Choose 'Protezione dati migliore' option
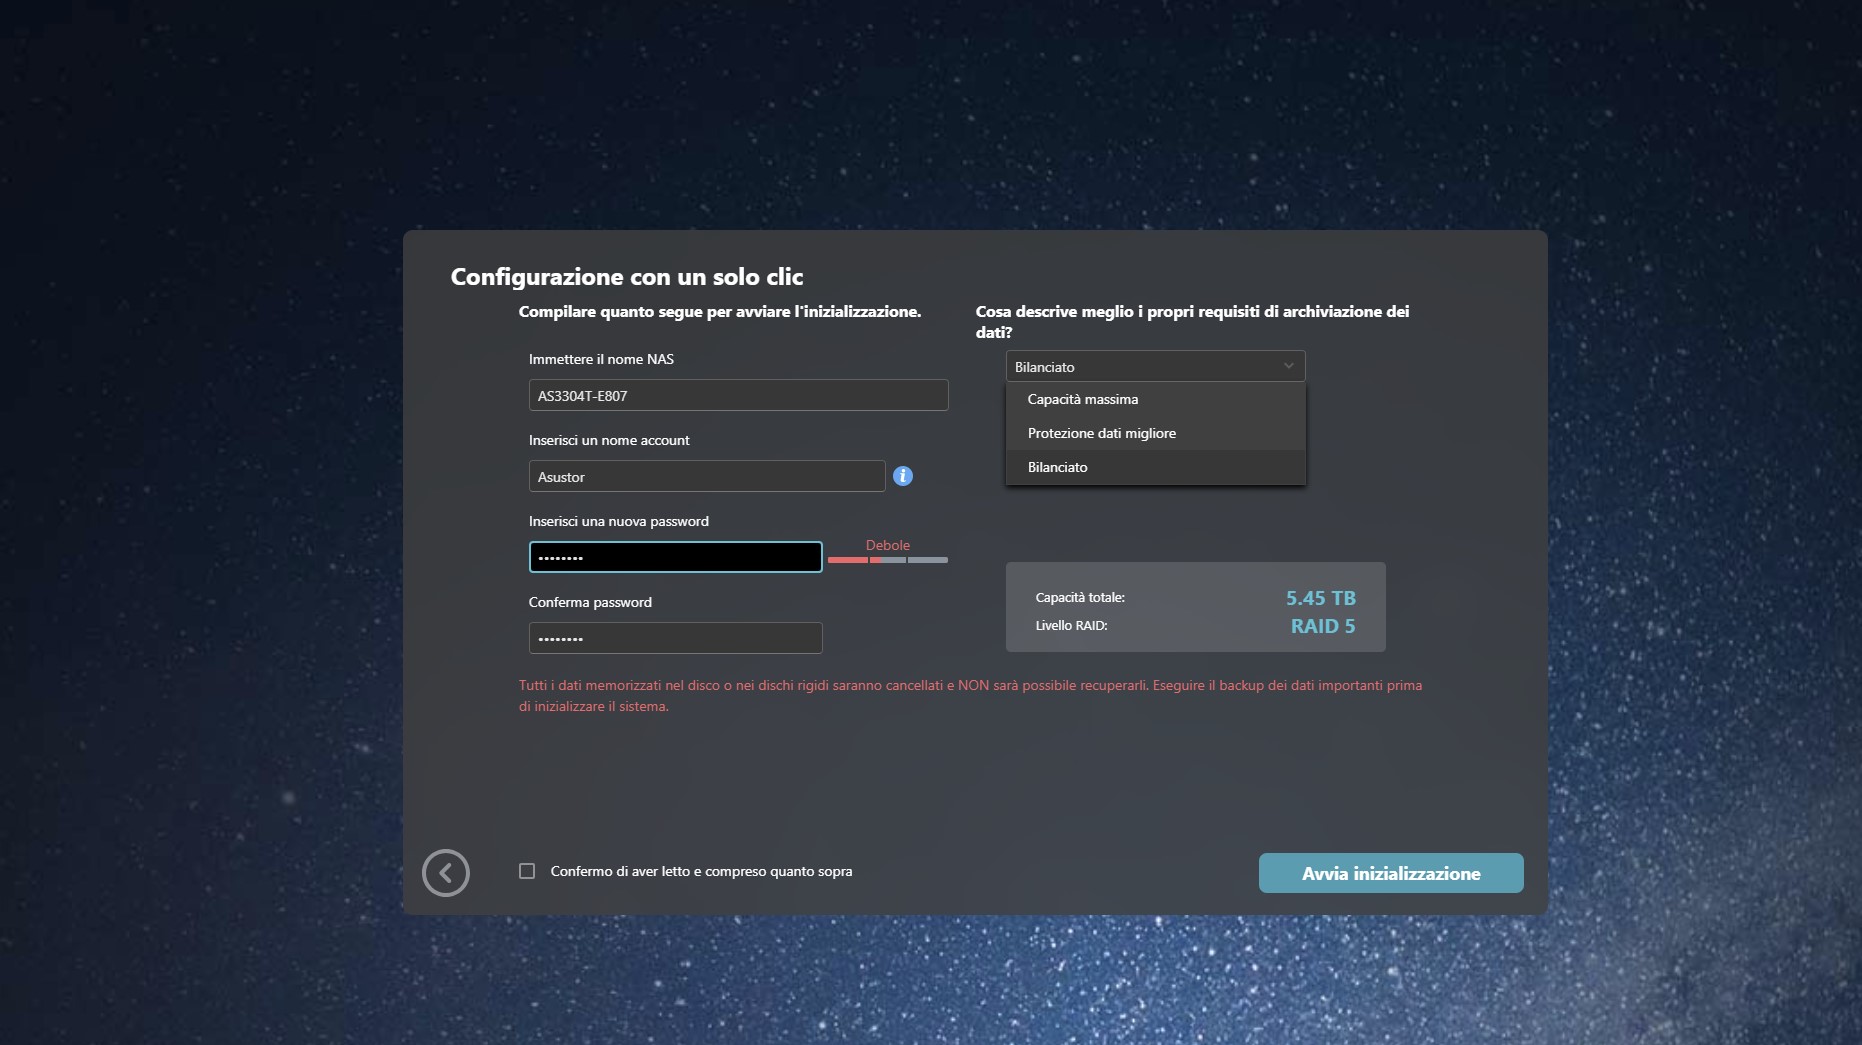1862x1045 pixels. point(1101,433)
